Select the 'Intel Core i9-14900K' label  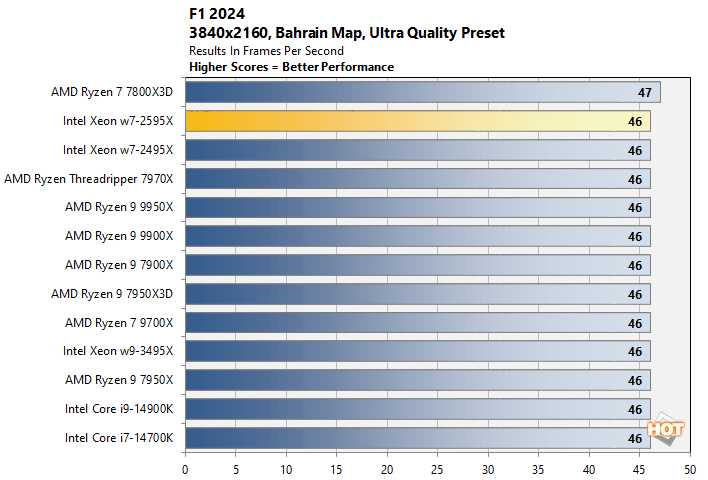[x=119, y=409]
